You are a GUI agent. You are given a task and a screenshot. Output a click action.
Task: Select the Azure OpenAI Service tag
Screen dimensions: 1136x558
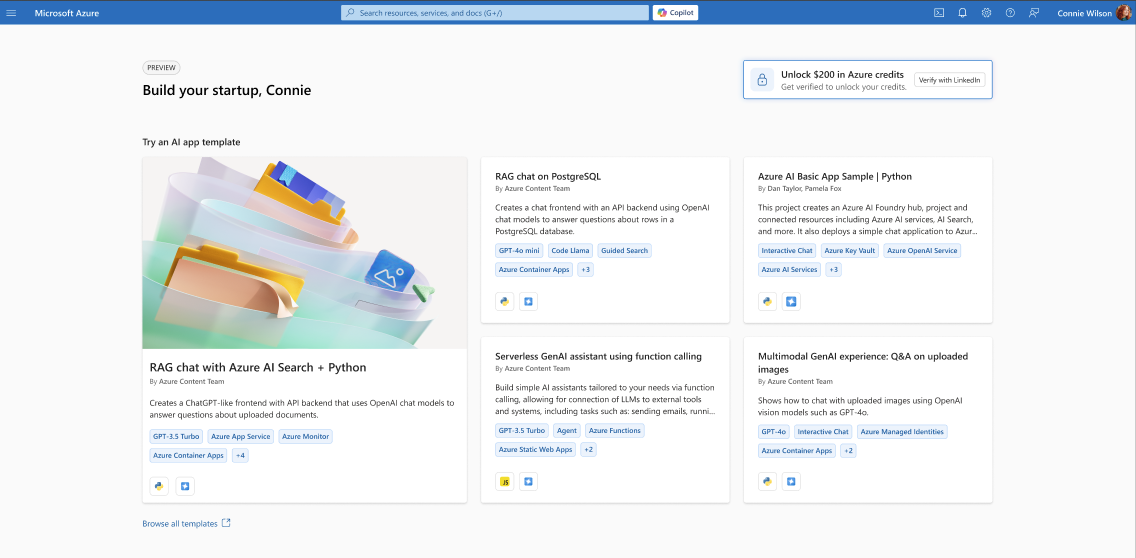922,251
